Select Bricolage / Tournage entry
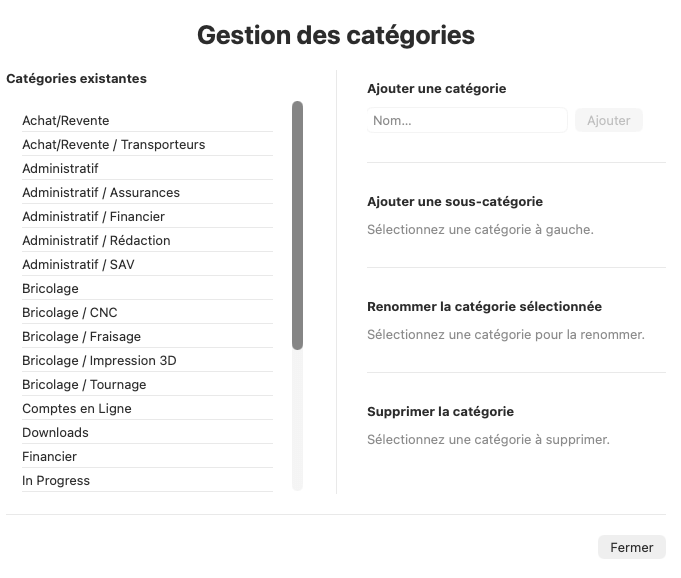 click(84, 385)
